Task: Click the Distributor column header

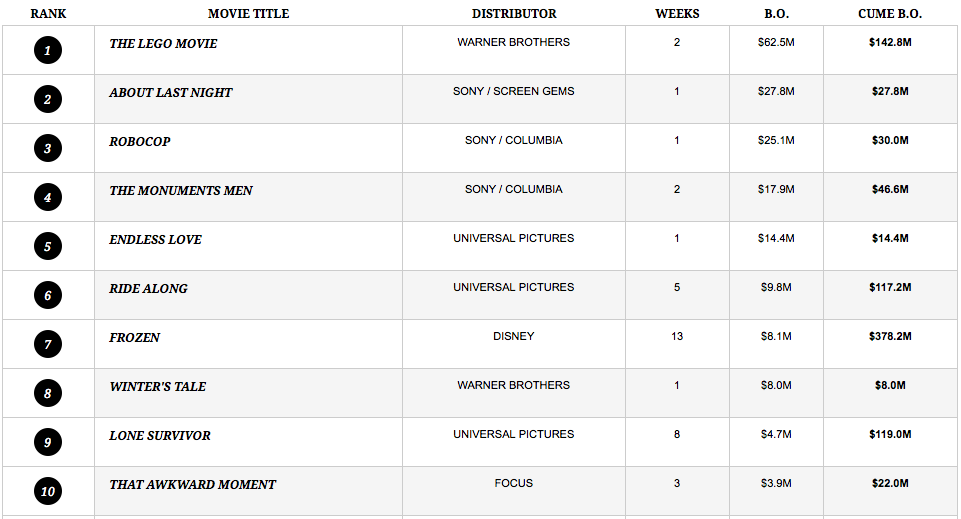Action: tap(514, 13)
